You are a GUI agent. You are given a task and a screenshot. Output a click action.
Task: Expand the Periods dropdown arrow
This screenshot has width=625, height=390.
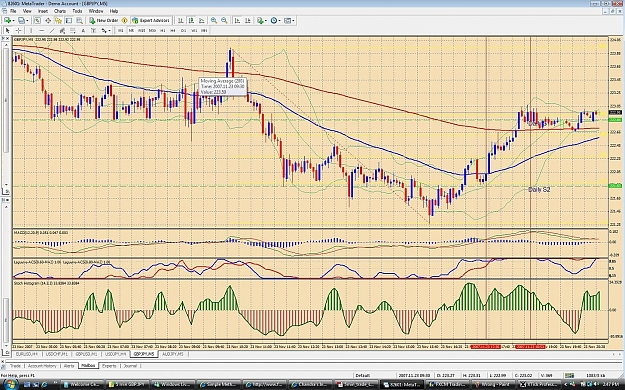tap(280, 20)
